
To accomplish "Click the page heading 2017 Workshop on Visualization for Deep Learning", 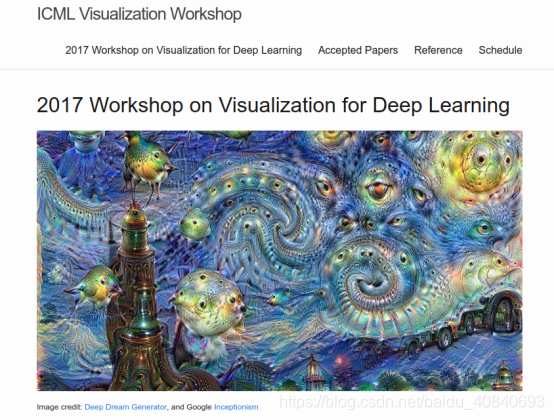I will (273, 105).
